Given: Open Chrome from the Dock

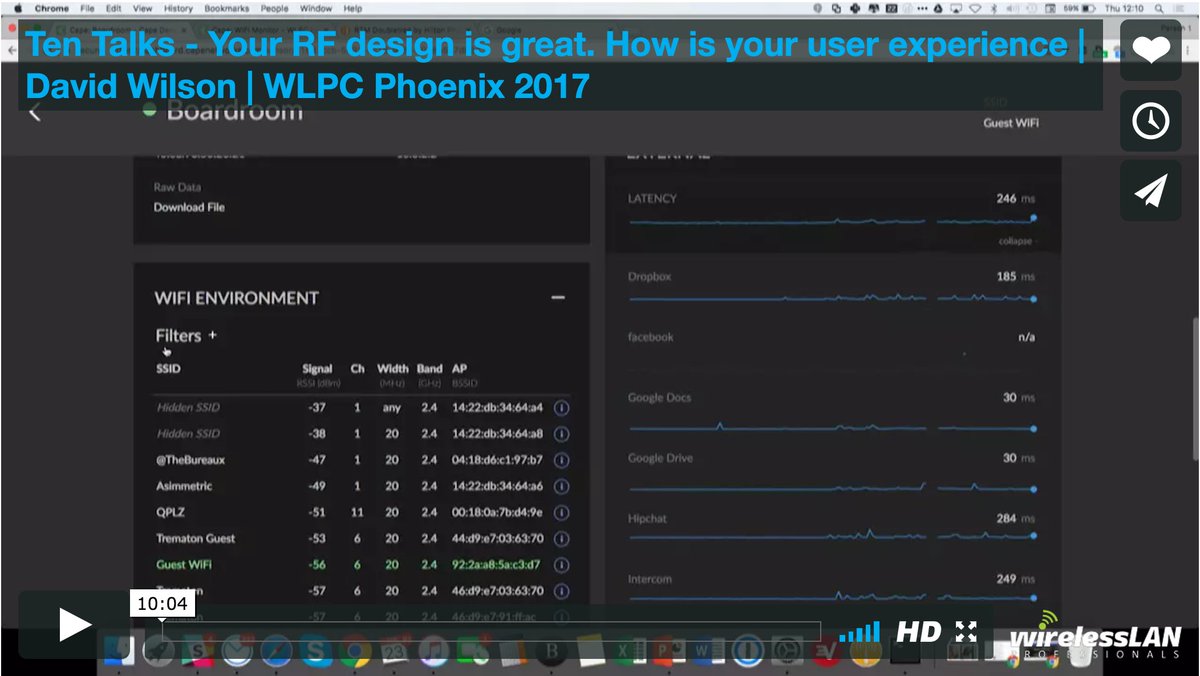Looking at the screenshot, I should coord(354,651).
